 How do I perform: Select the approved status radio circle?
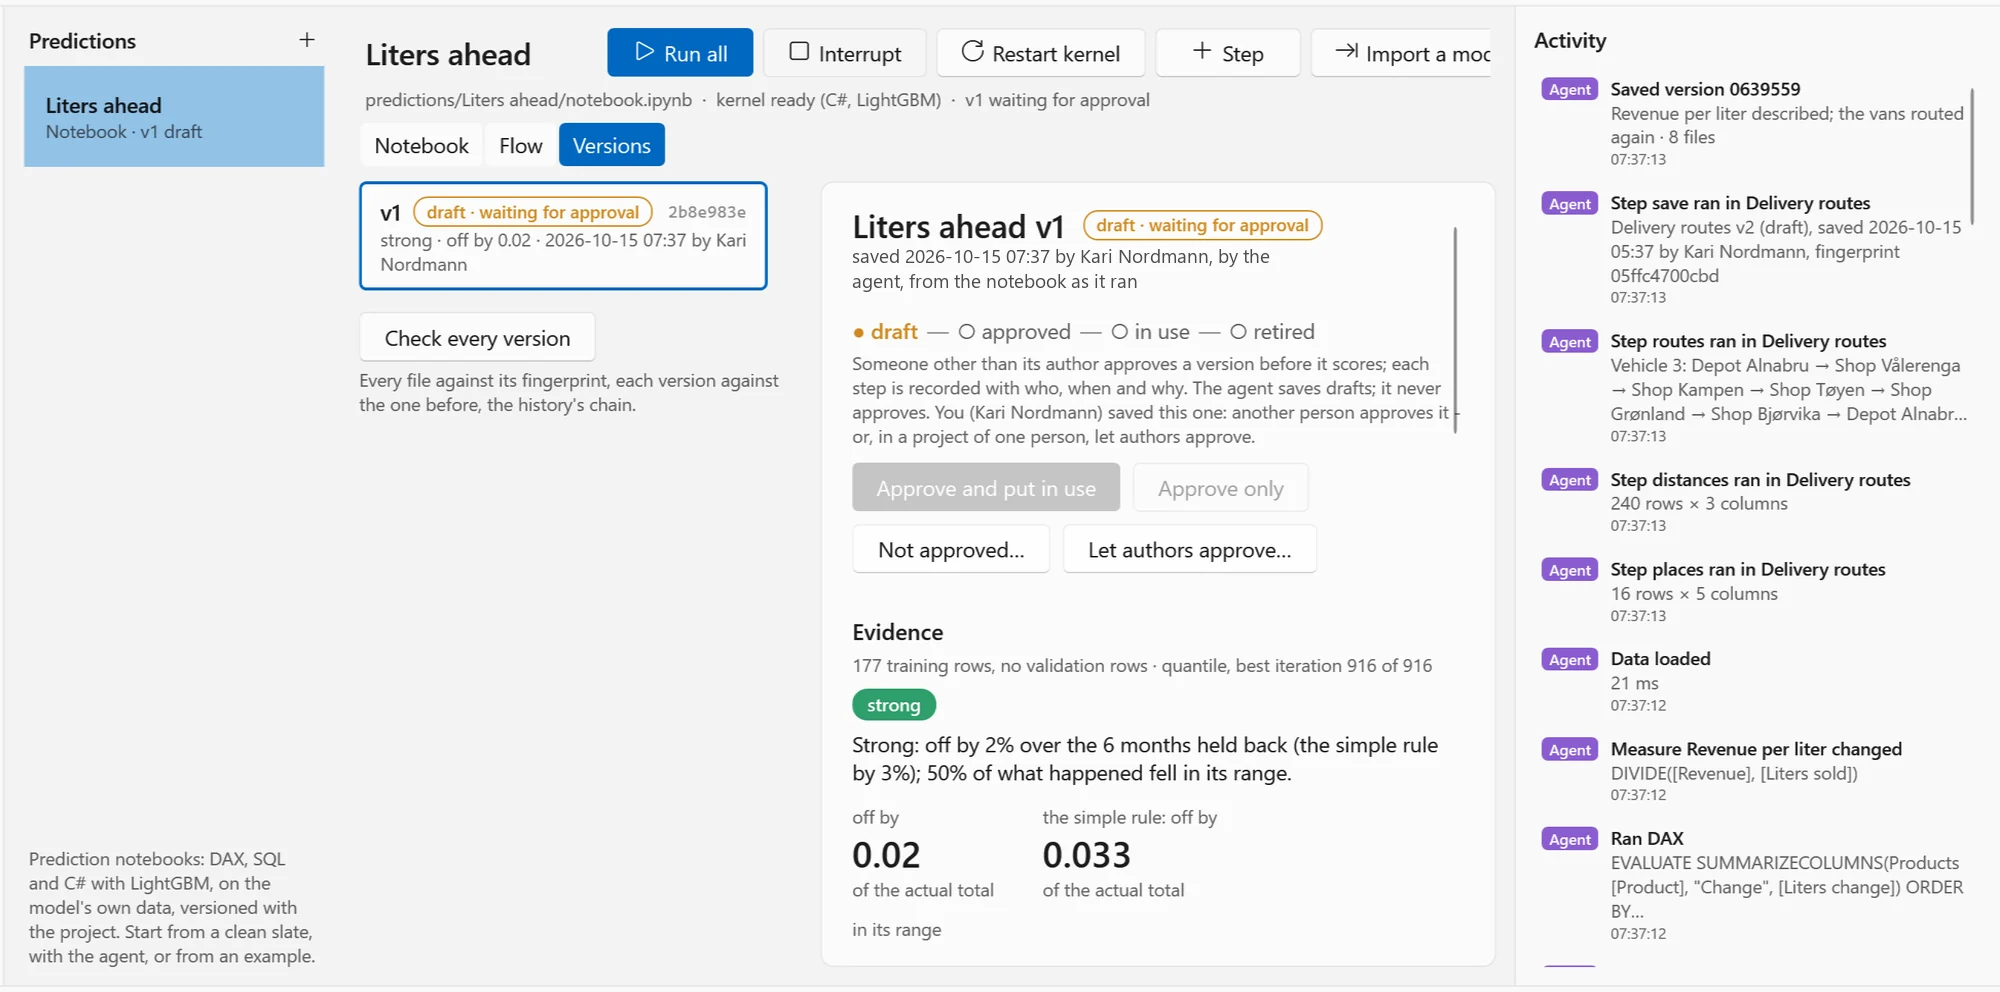(x=967, y=332)
